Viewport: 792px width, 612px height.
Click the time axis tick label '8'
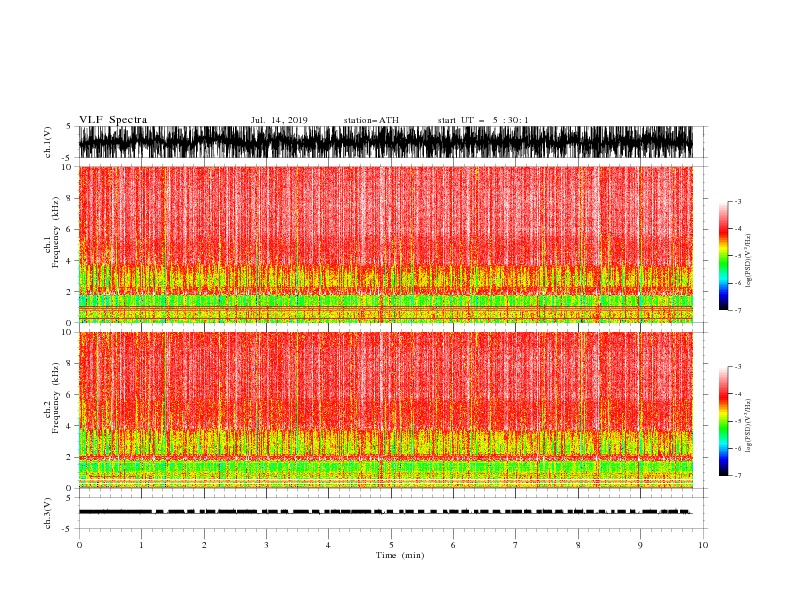click(578, 545)
